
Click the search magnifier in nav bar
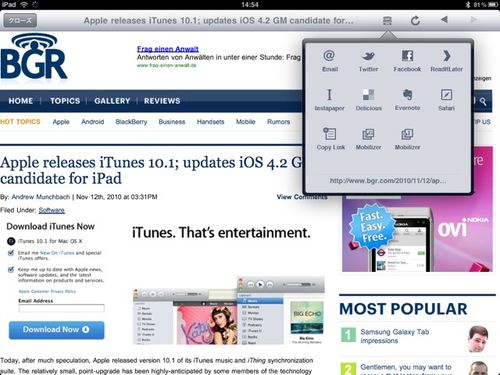pos(483,101)
